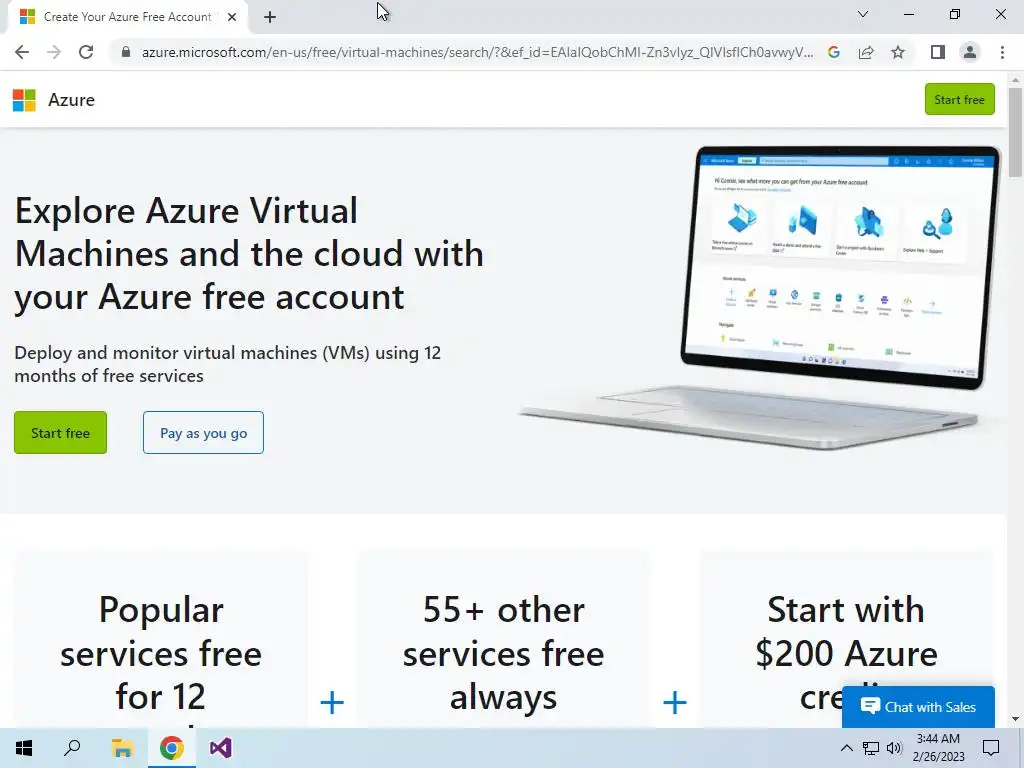Open Windows taskbar search
Screen dimensions: 1024x768
[x=72, y=748]
